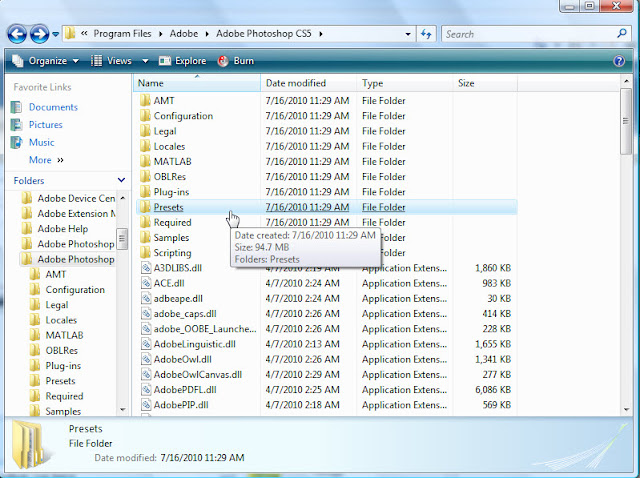Screen dimensions: 640x478
Task: Click Program Files in address breadcrumb
Action: tap(122, 34)
